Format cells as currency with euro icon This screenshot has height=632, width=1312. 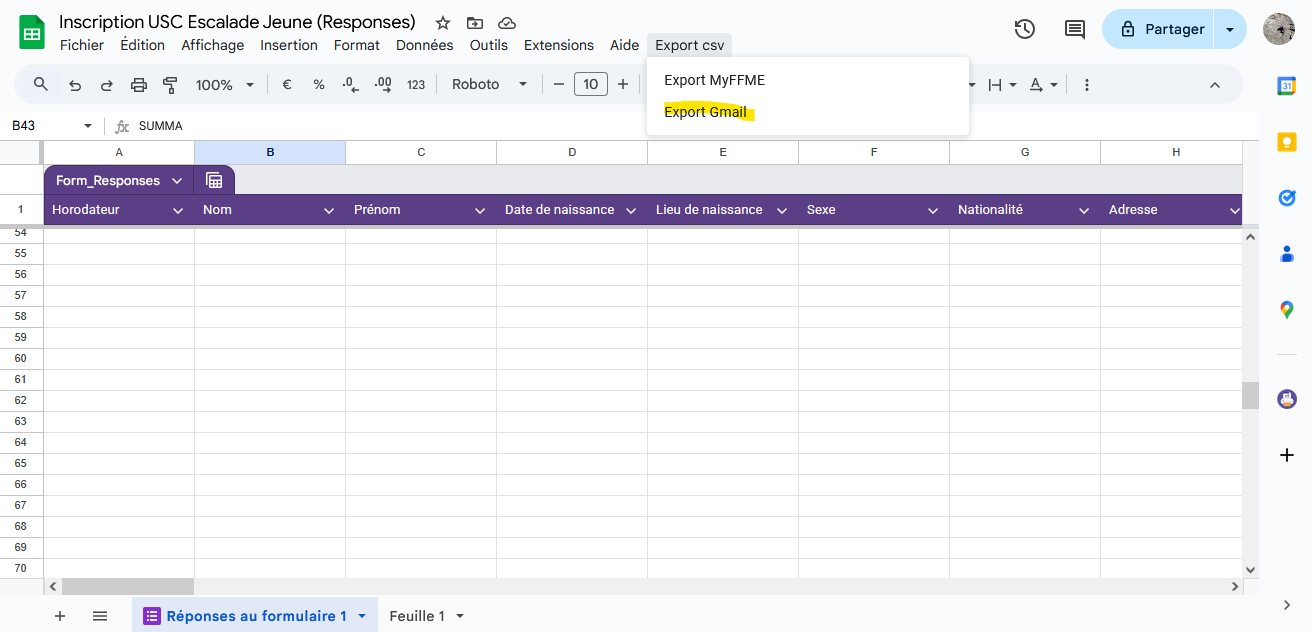(287, 85)
